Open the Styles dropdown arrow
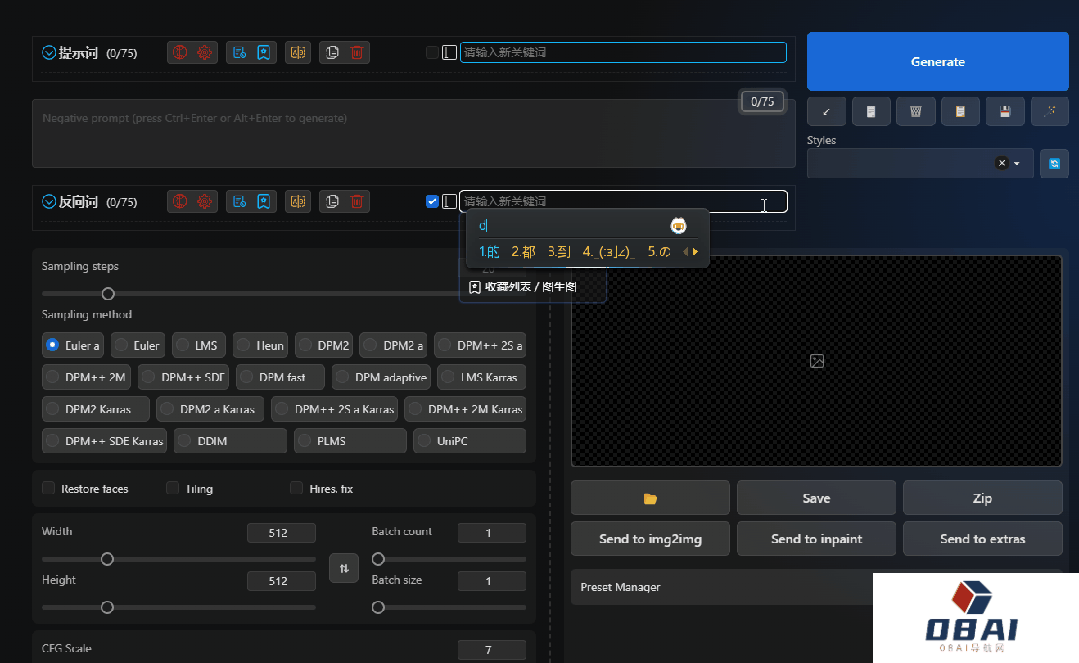Image resolution: width=1079 pixels, height=663 pixels. tap(1017, 163)
